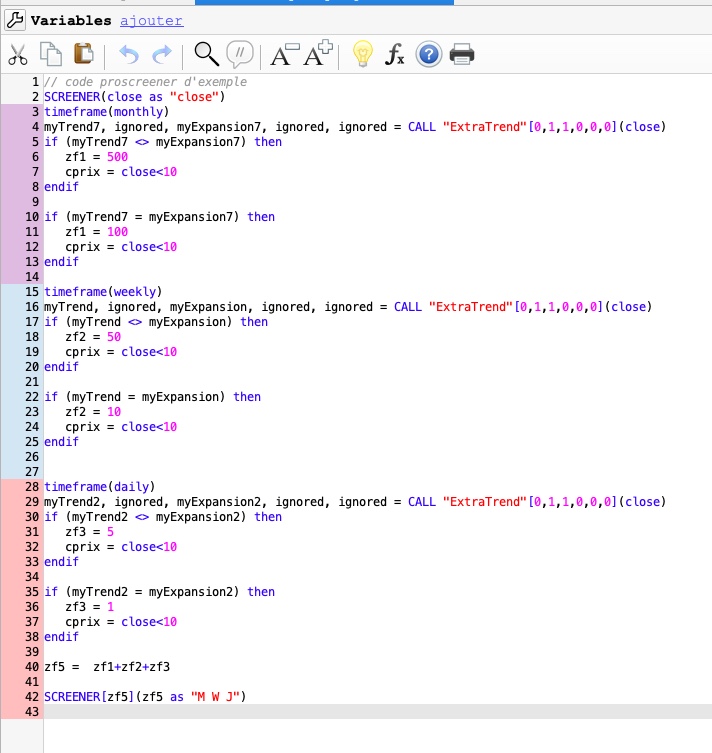
Task: Click the Variables wrench icon
Action: 14,20
